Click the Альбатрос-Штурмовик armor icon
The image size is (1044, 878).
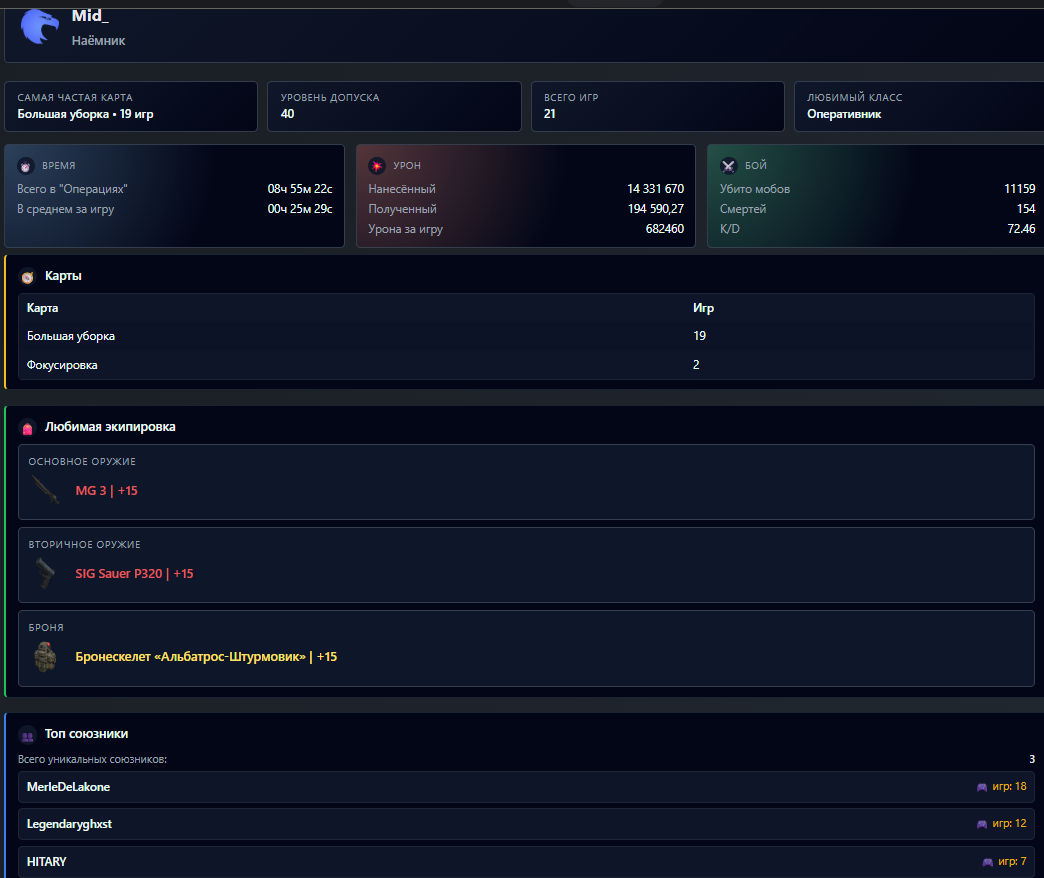(x=46, y=657)
